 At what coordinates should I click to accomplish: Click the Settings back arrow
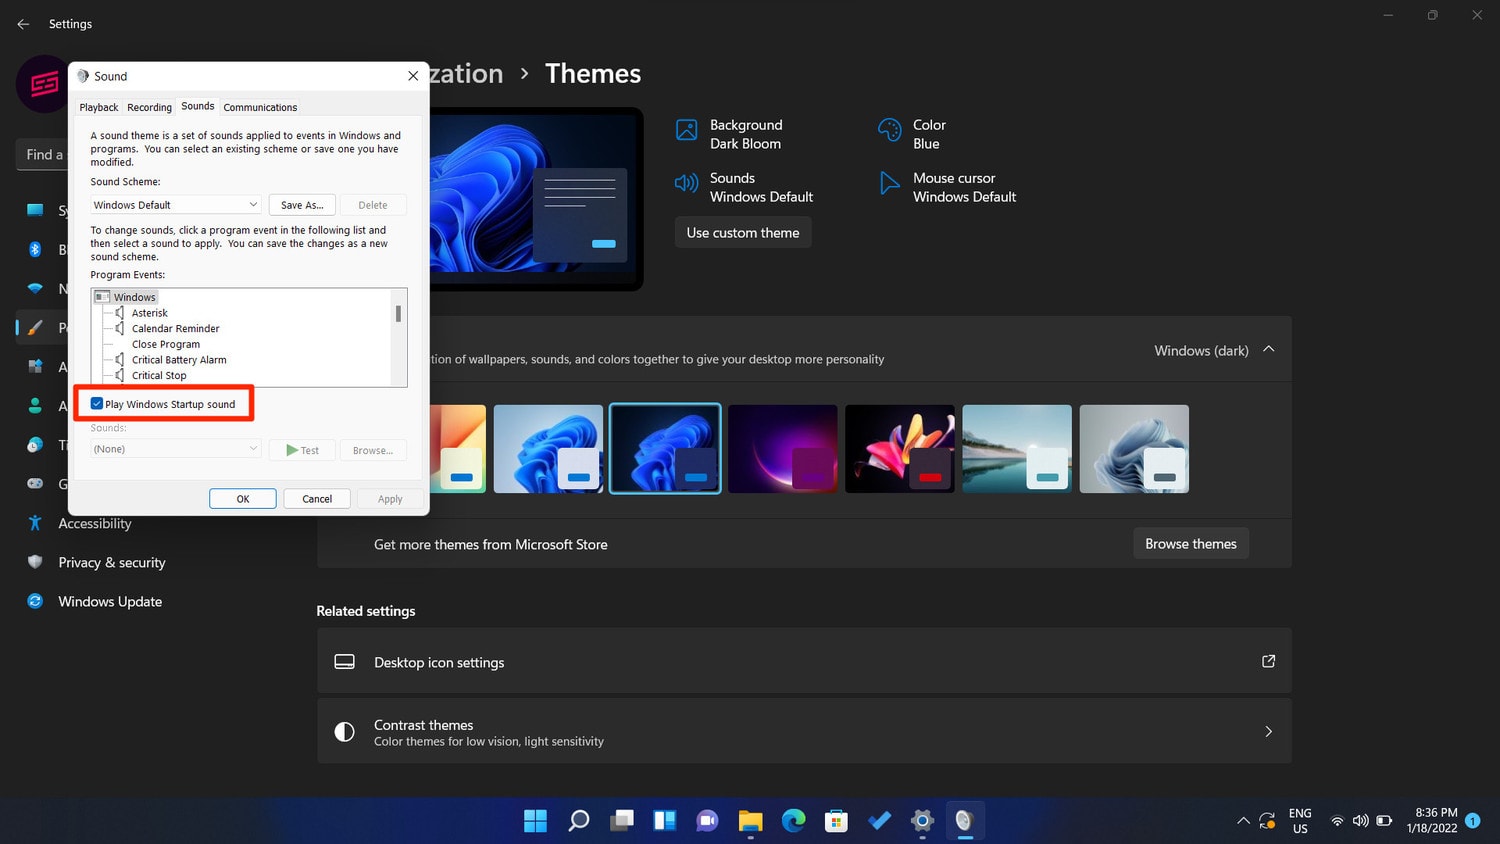coord(23,24)
